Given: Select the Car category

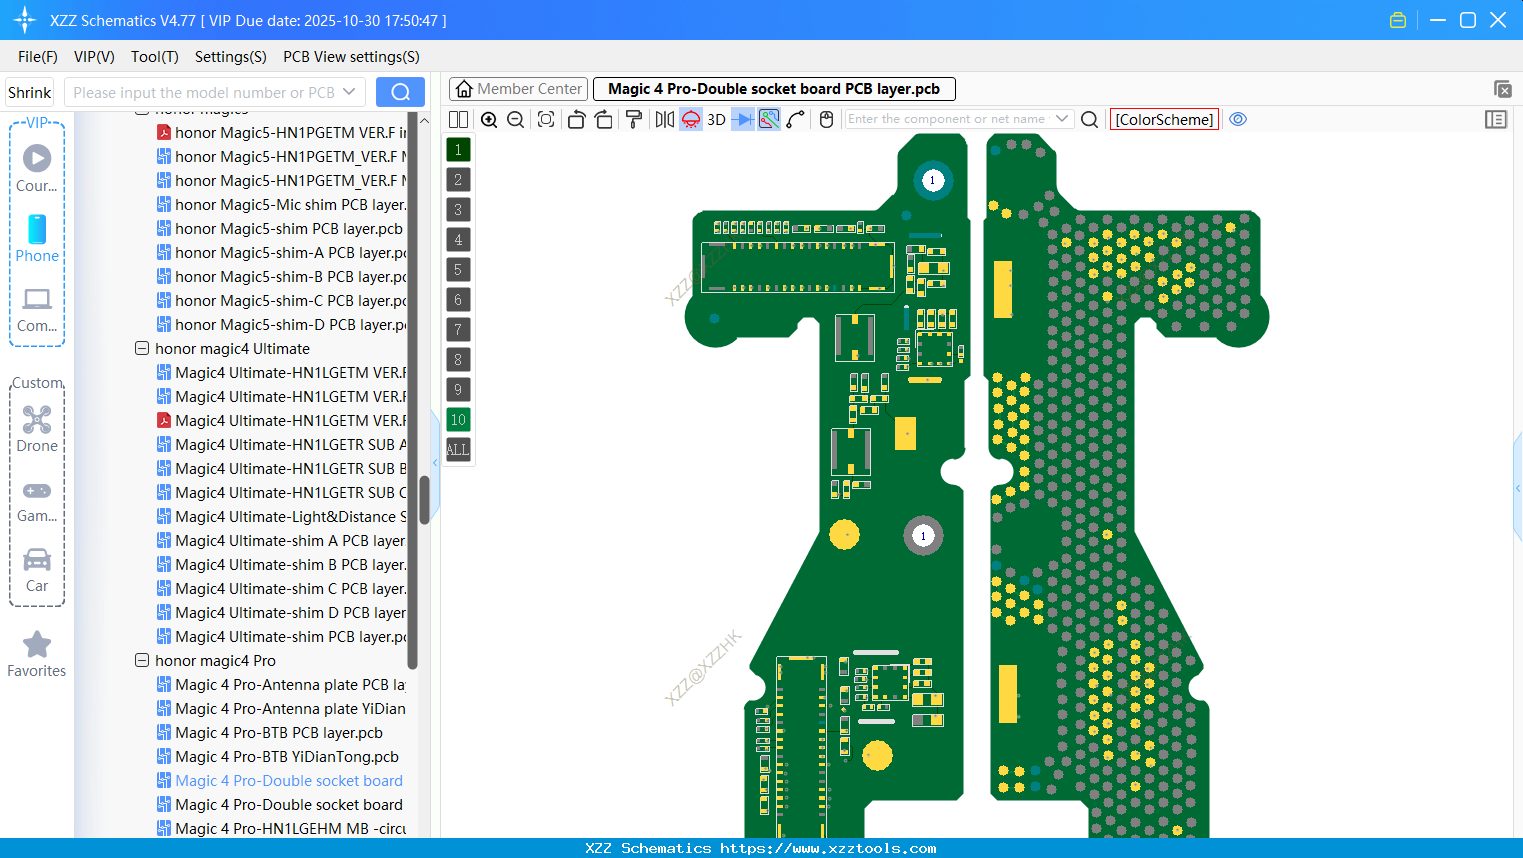Looking at the screenshot, I should pos(37,570).
